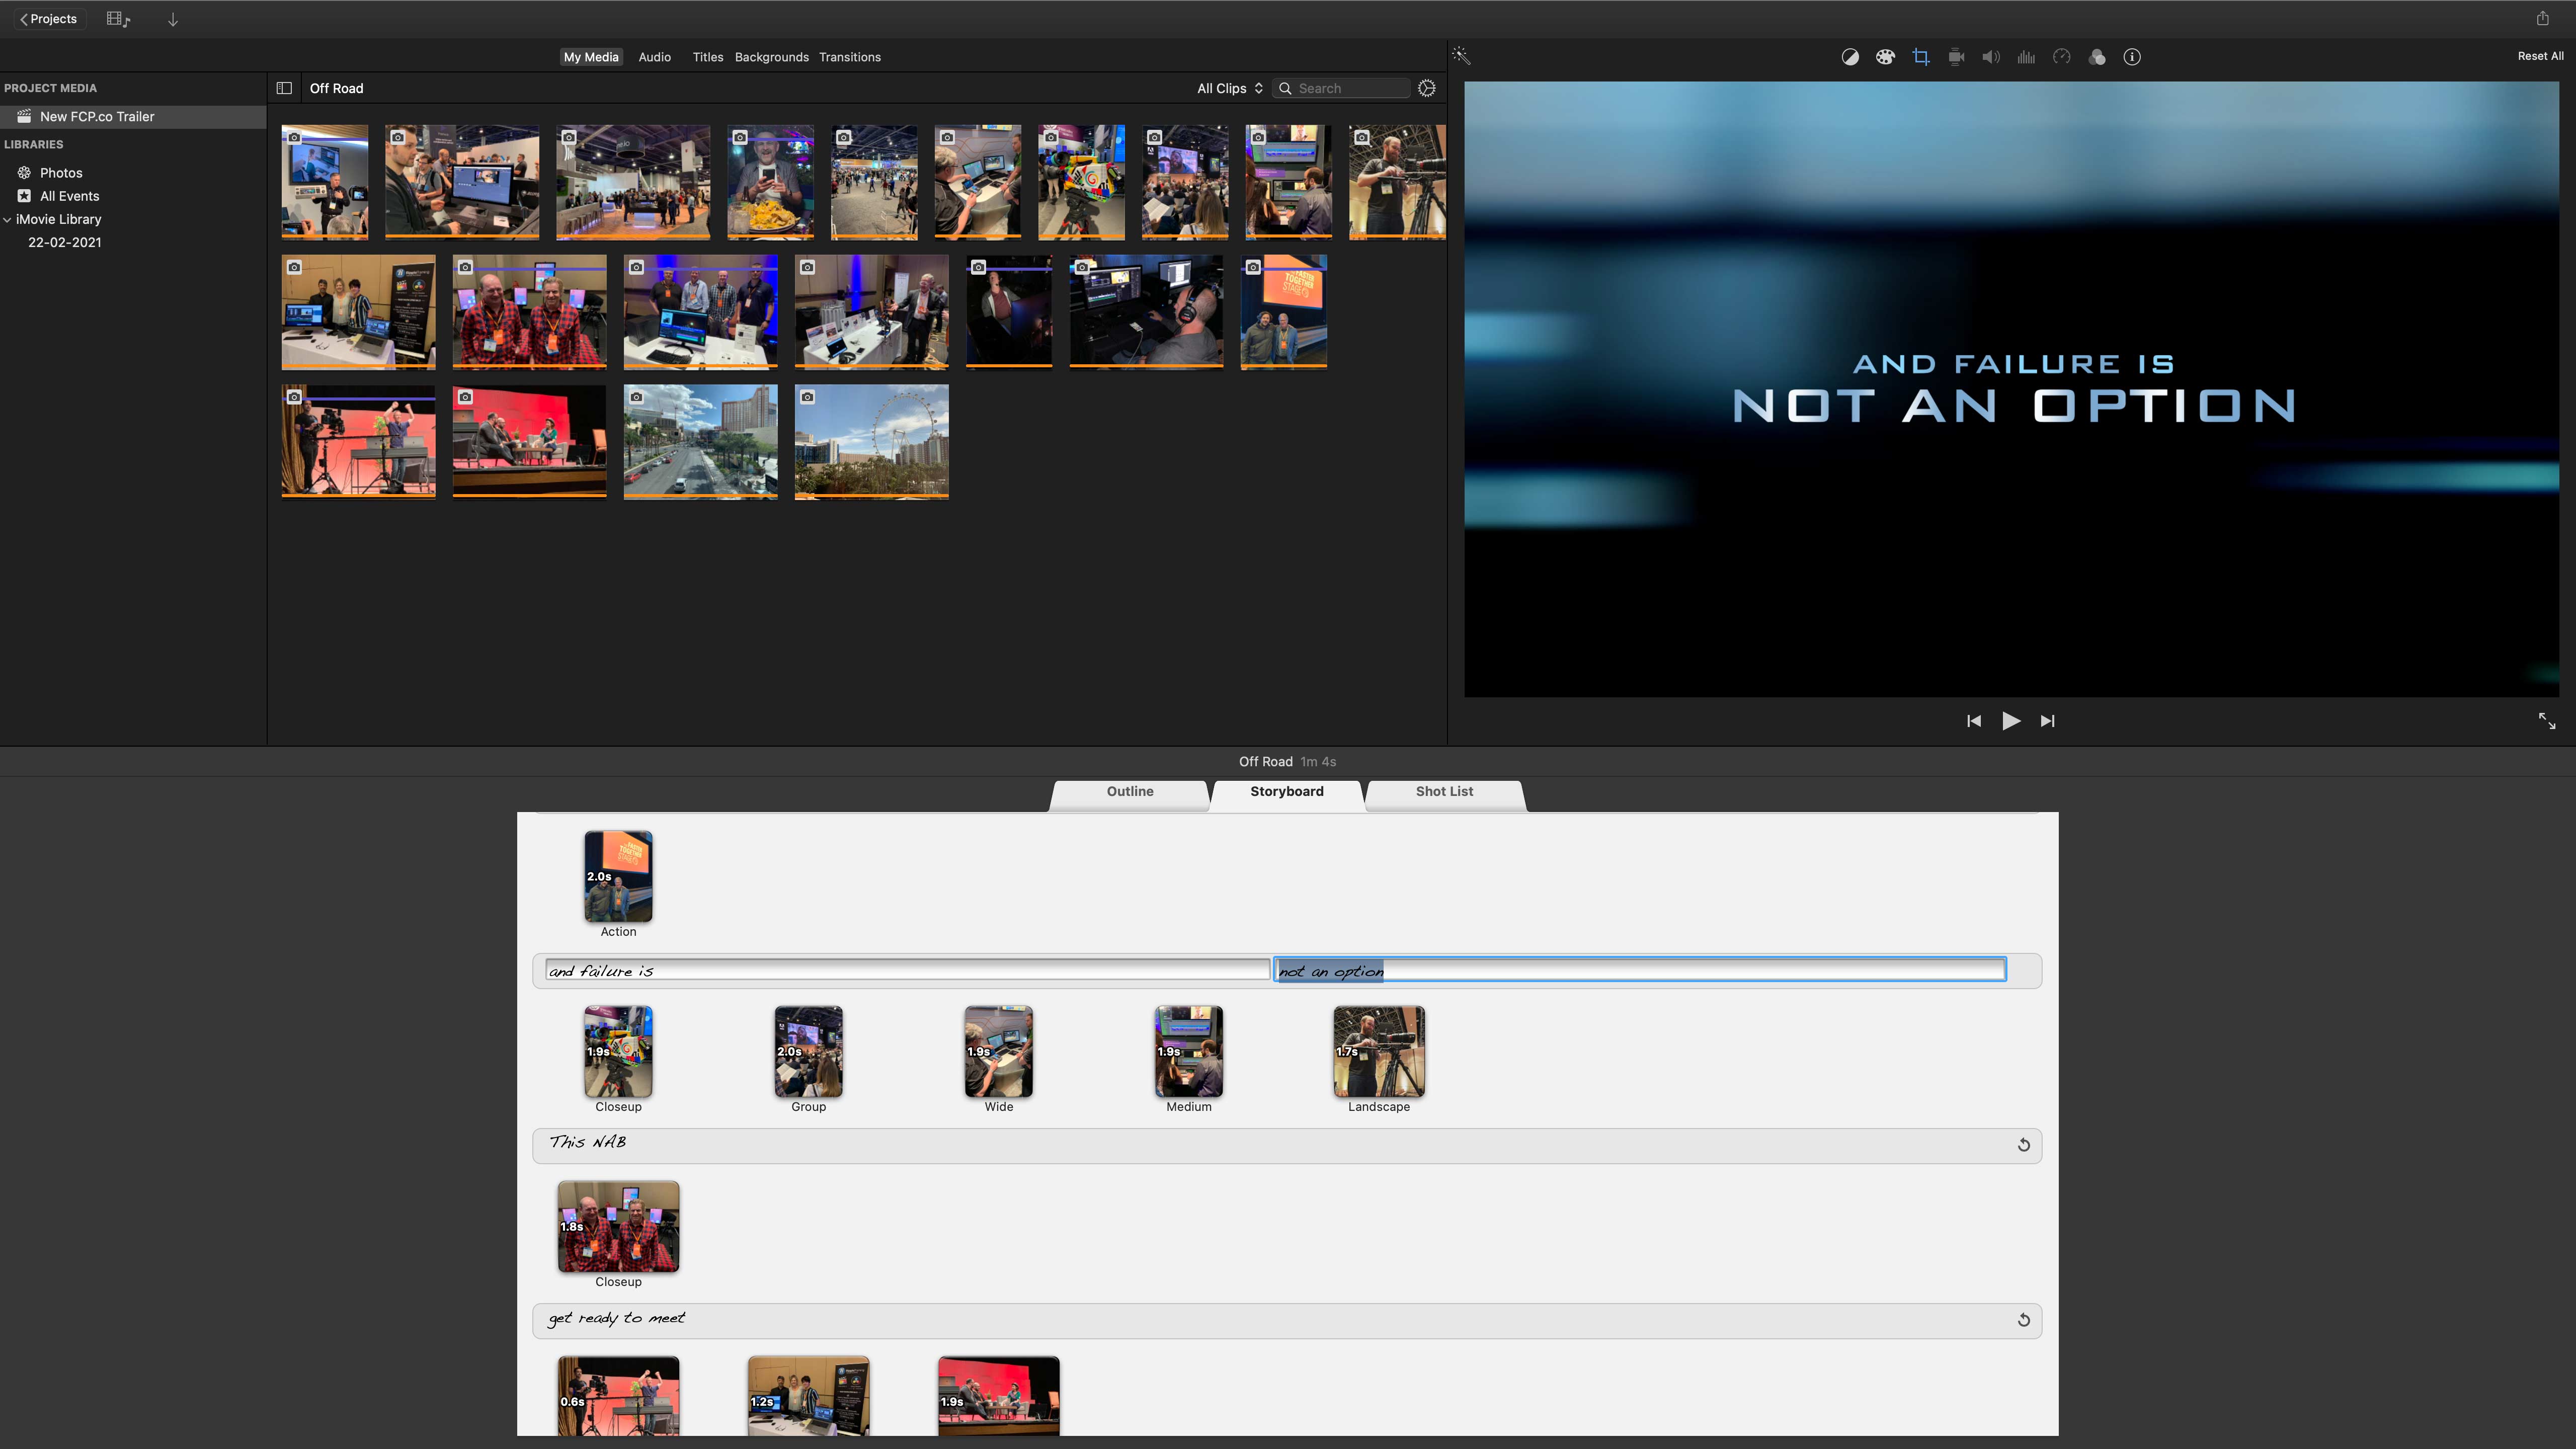Open the color balance adjustment
Screen dimensions: 2576x1449
(x=1850, y=57)
